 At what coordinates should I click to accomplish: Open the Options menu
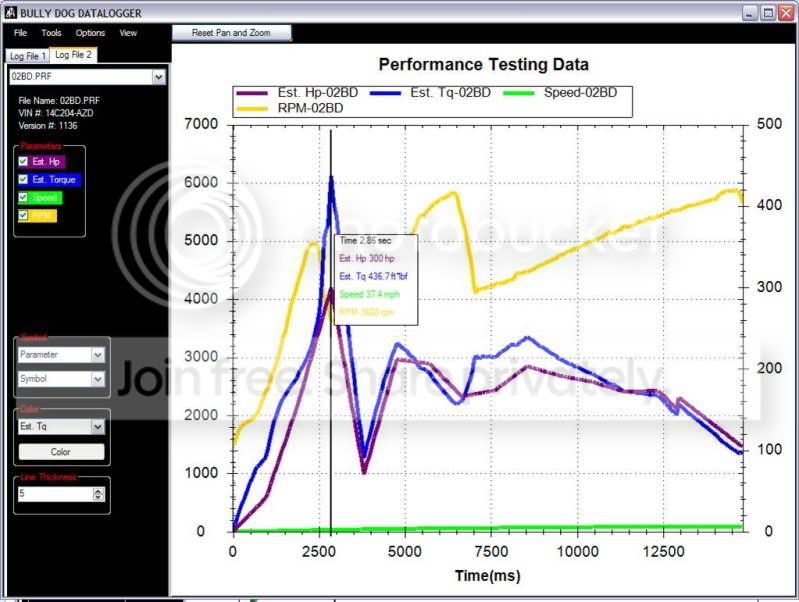coord(90,33)
